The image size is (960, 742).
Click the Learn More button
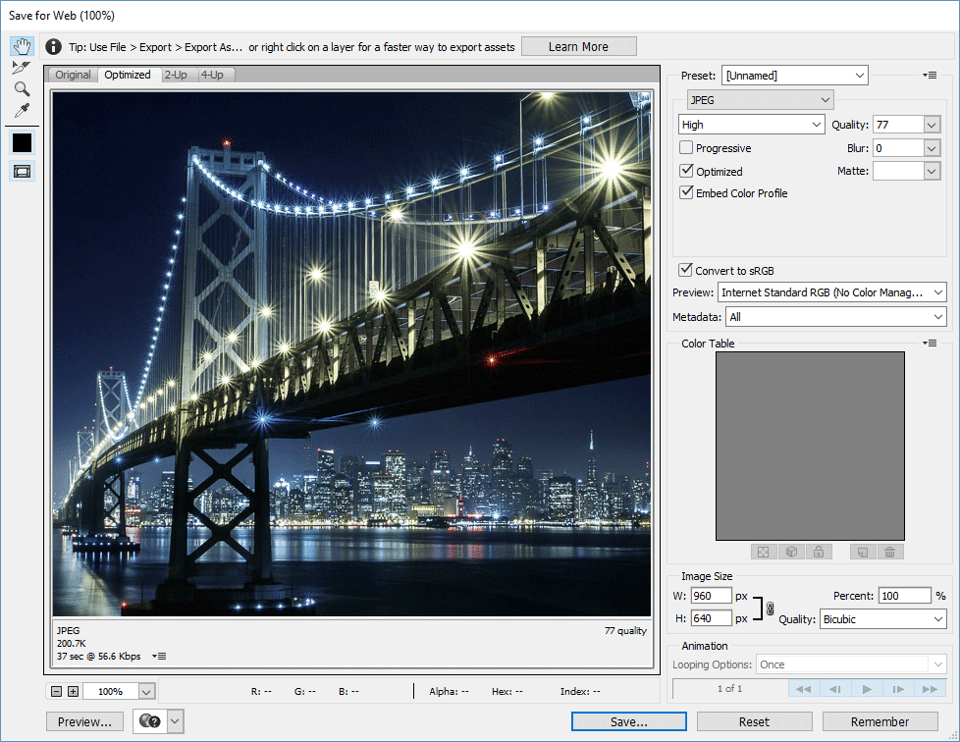579,47
